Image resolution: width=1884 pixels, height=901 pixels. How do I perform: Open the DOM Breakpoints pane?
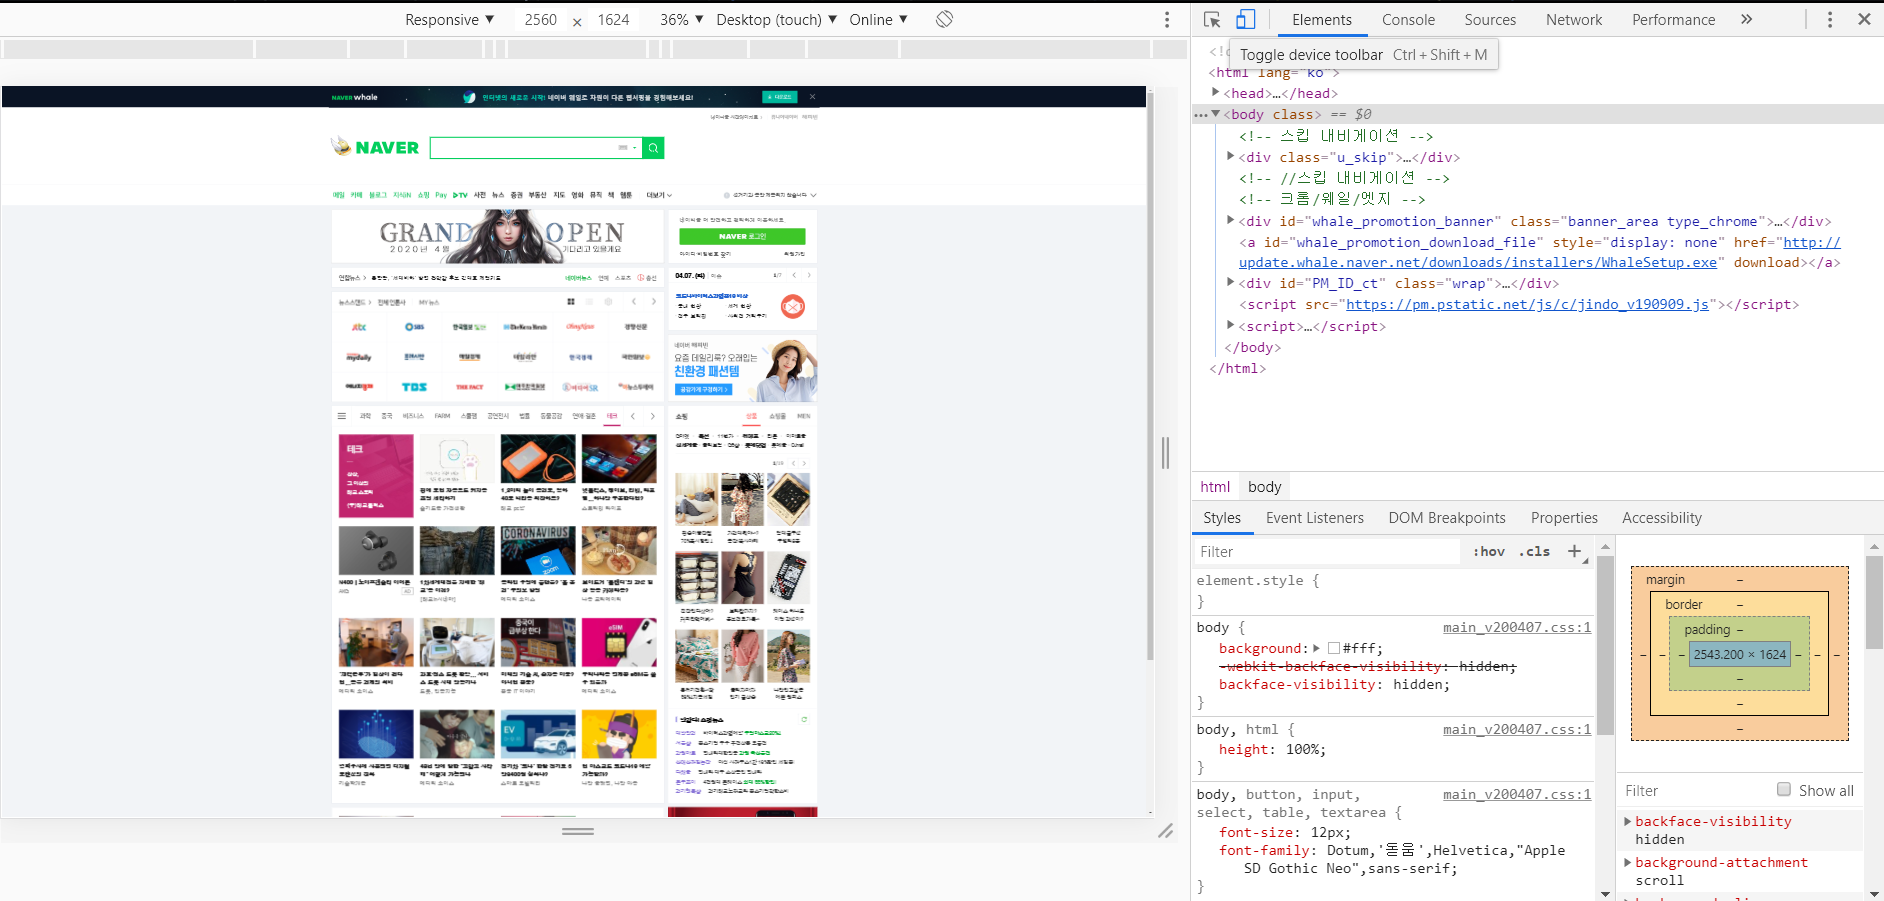pyautogui.click(x=1447, y=518)
